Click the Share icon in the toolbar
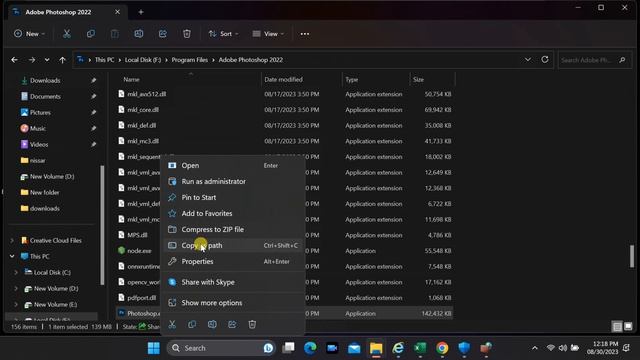 coord(163,34)
